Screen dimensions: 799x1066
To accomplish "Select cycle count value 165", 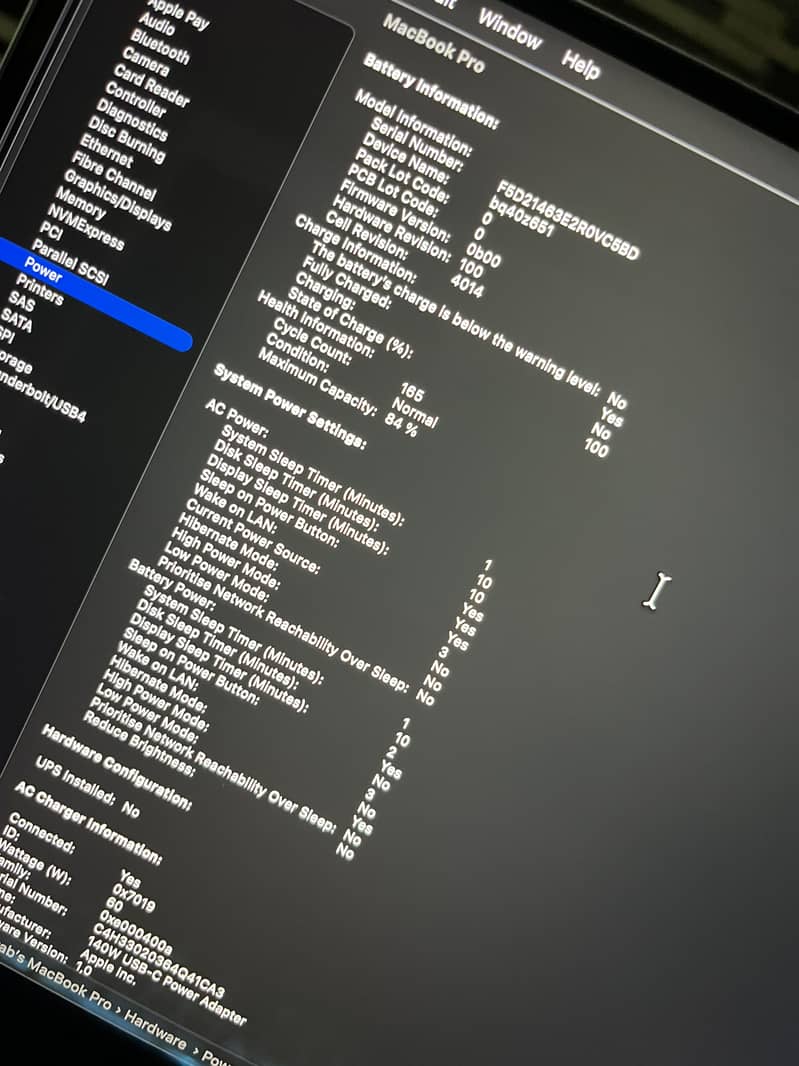I will (x=411, y=392).
